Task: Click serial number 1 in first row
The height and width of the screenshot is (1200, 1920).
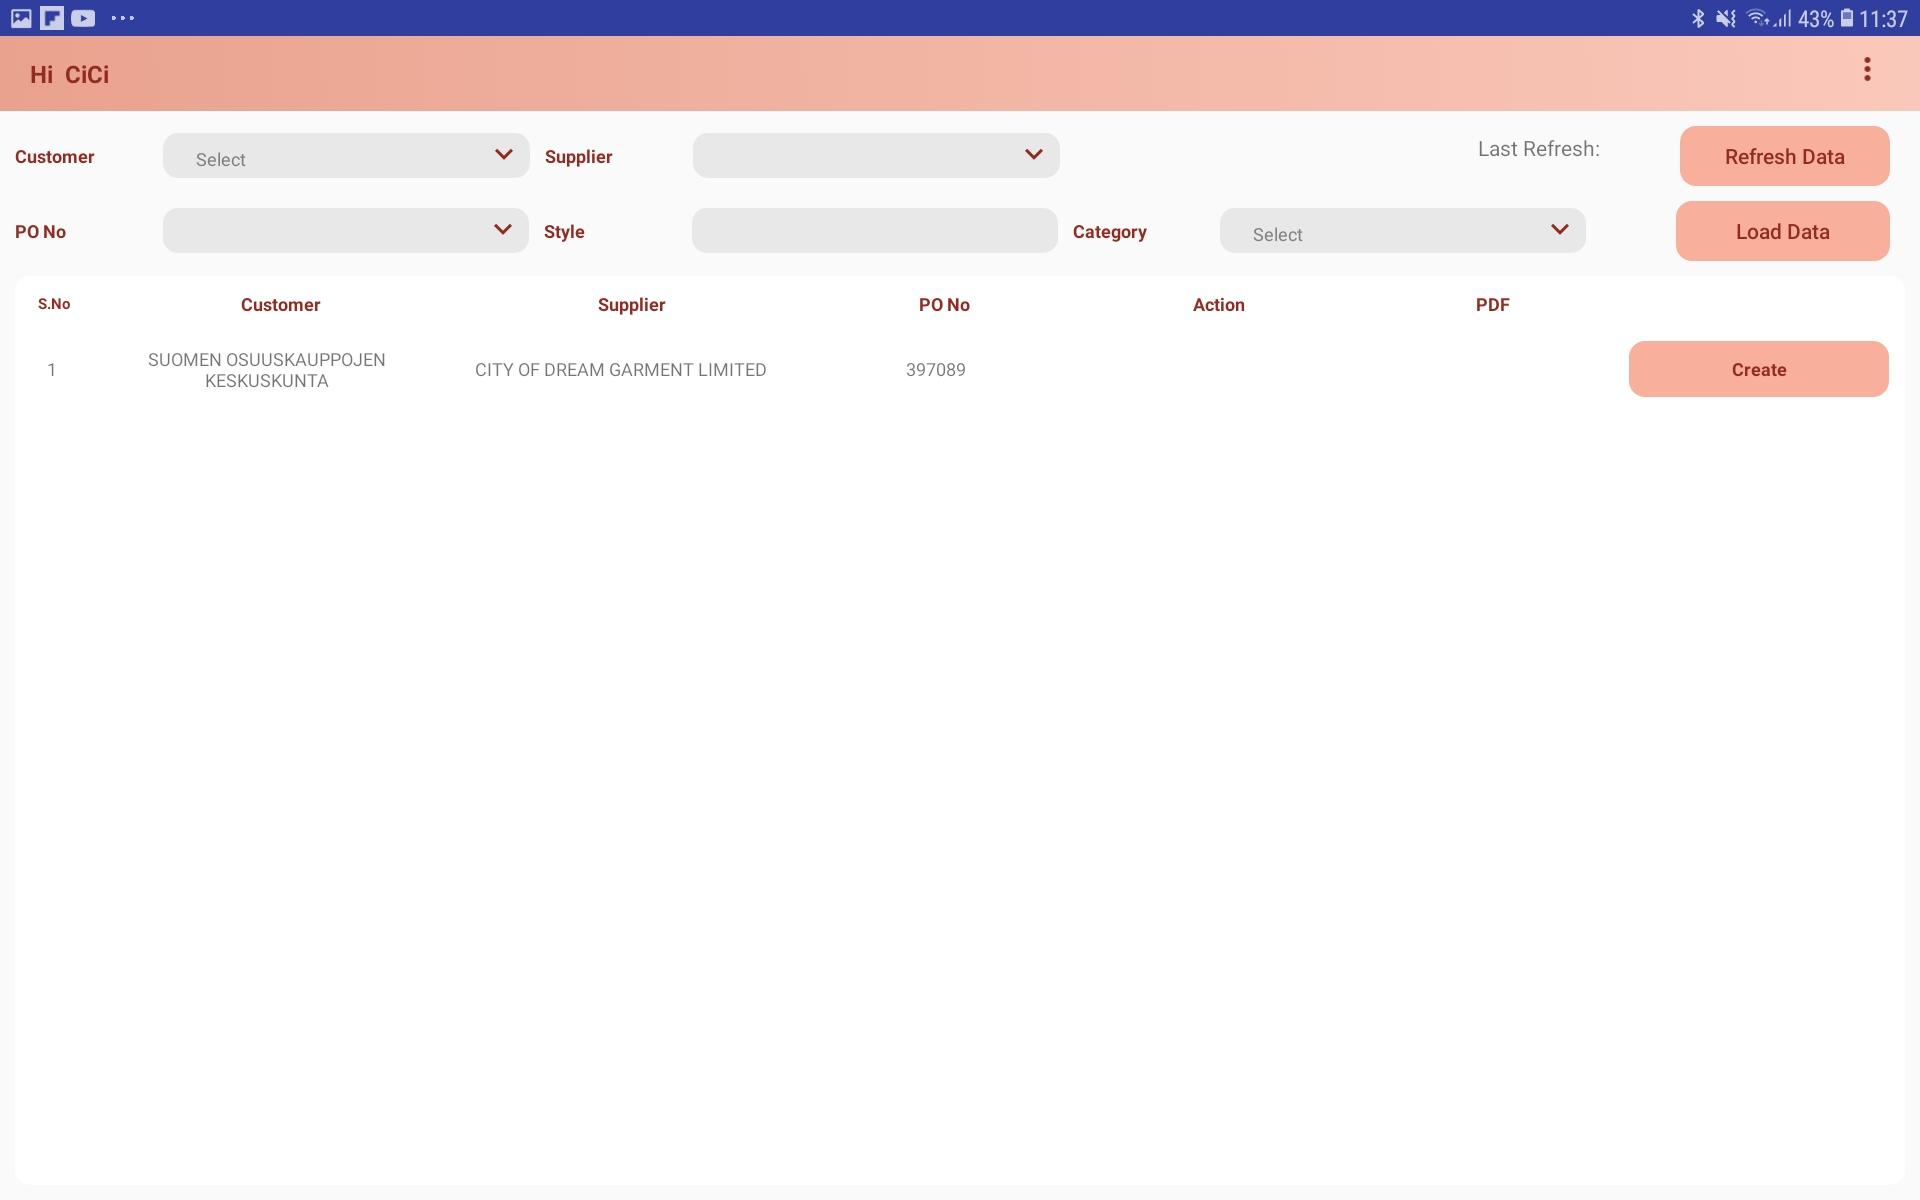Action: (52, 370)
